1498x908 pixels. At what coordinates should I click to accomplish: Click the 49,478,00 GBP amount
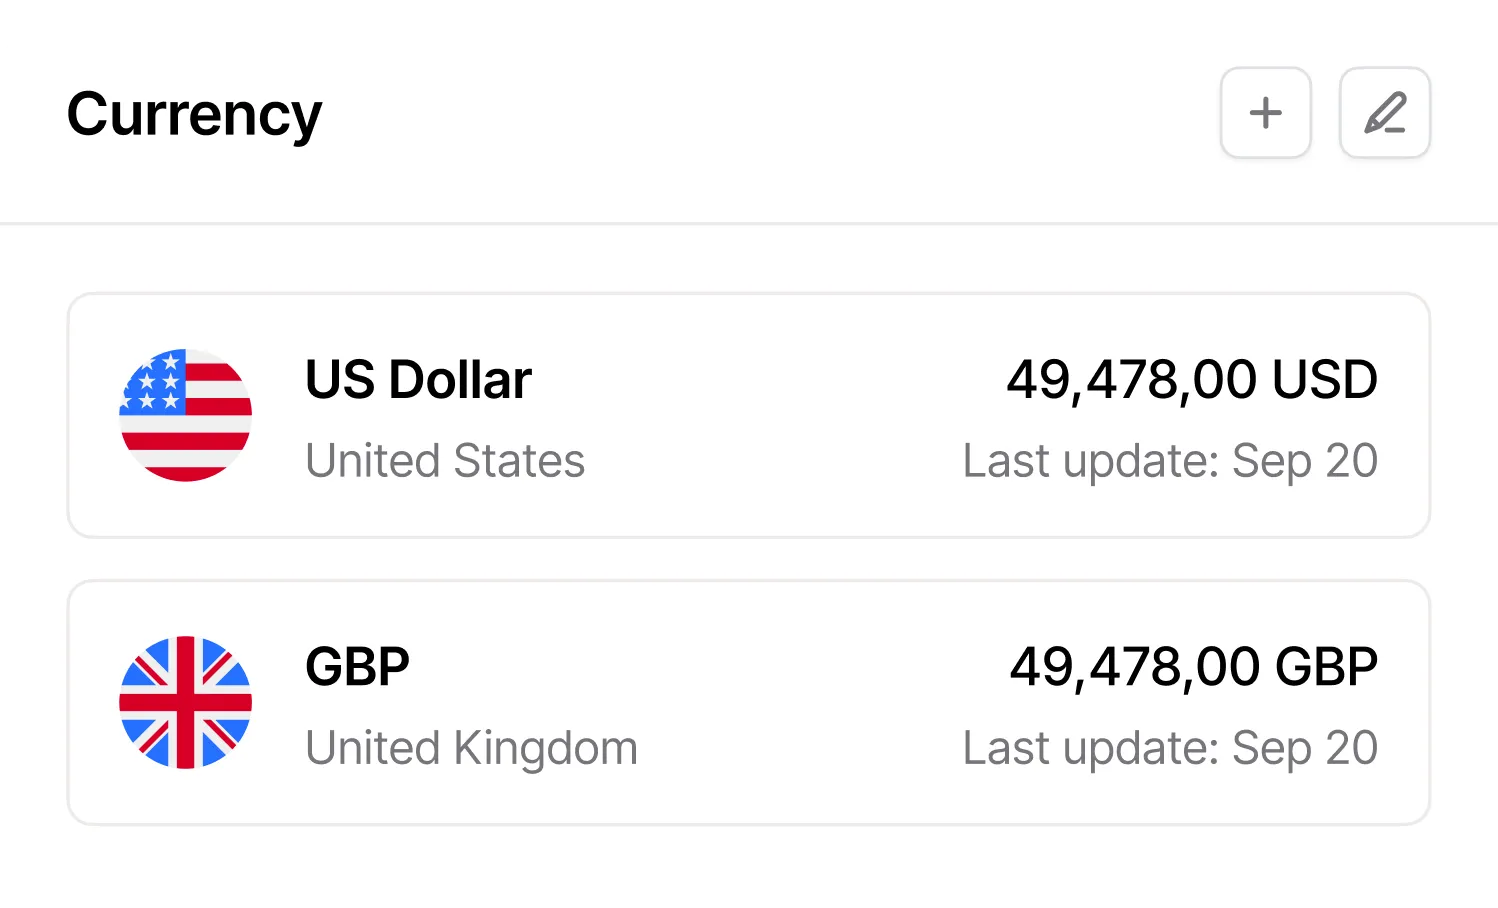click(x=1193, y=667)
